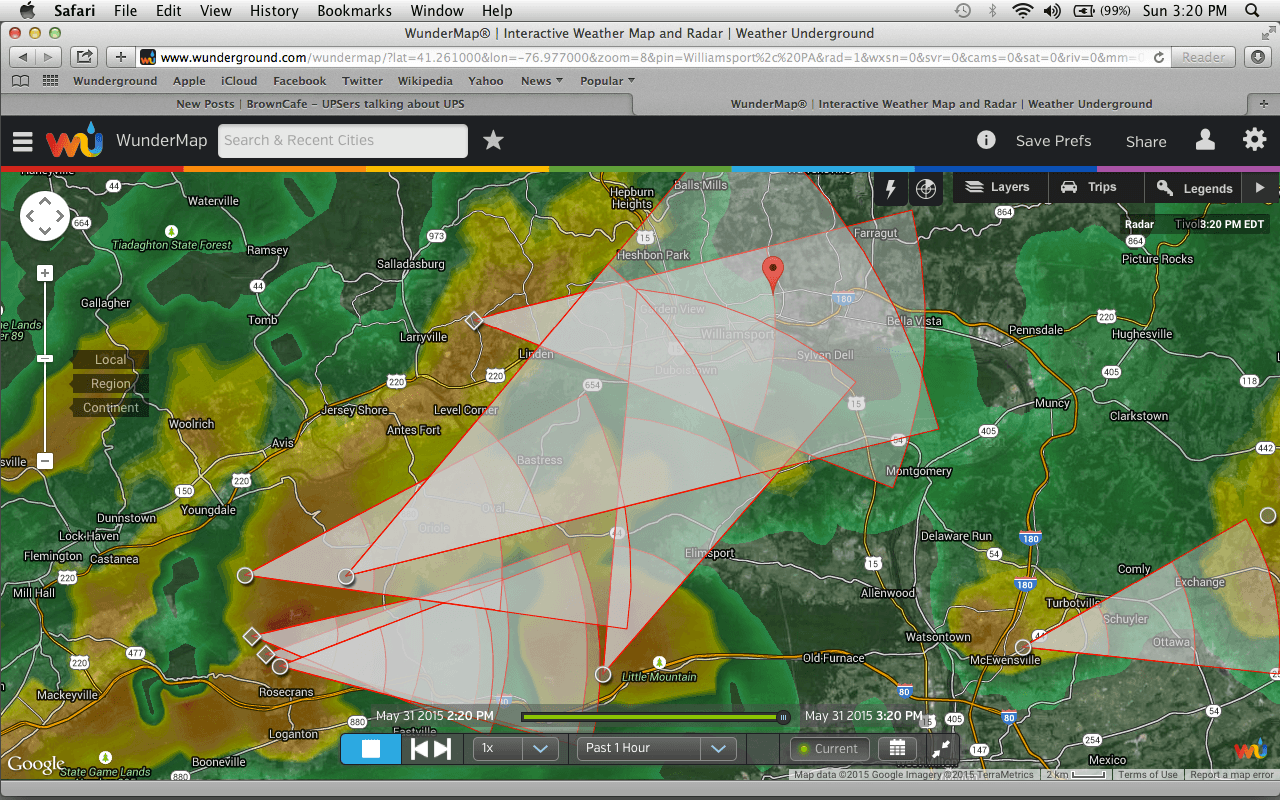Click the collapse map size icon

tap(941, 748)
